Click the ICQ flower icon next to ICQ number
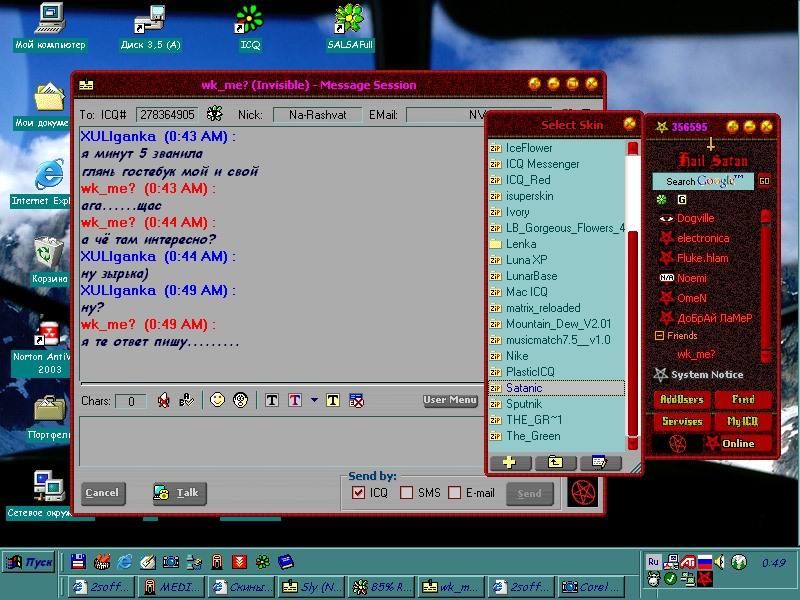 214,115
